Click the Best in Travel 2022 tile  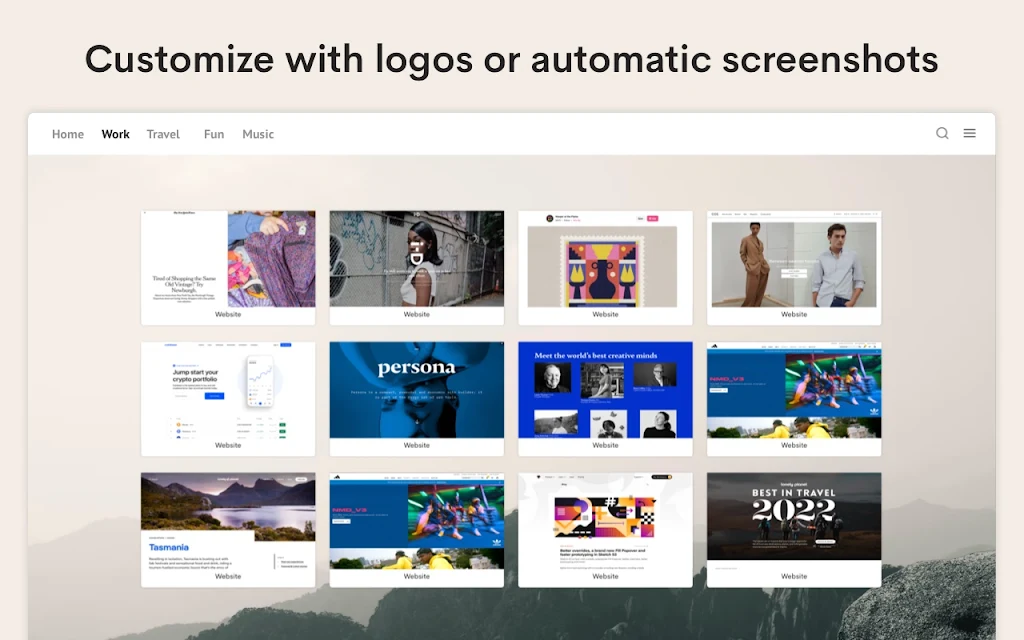click(x=794, y=530)
